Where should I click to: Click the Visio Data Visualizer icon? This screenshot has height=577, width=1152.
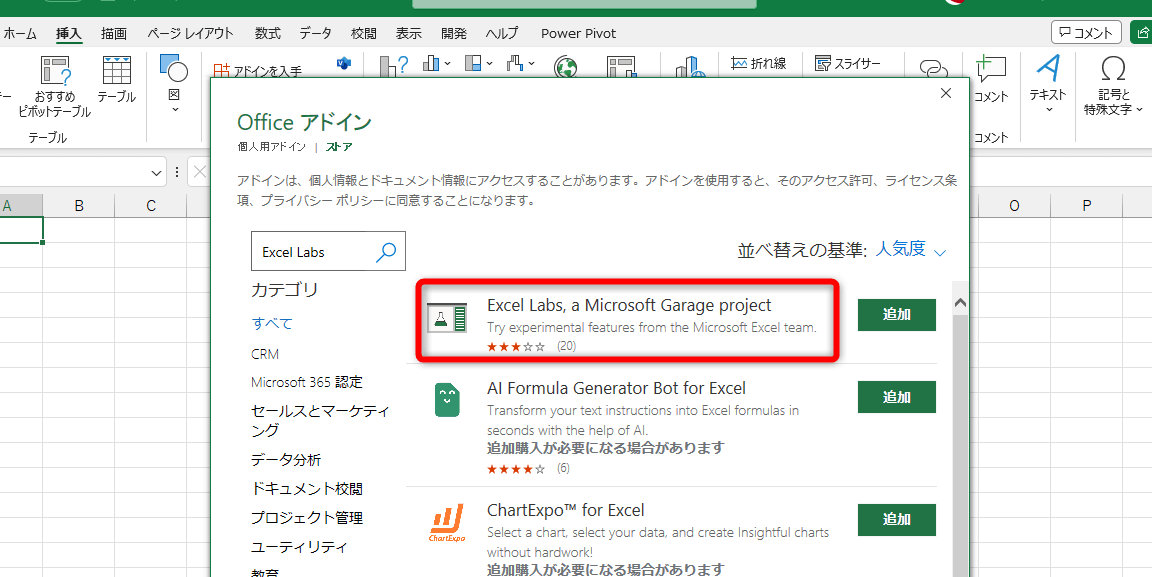pyautogui.click(x=344, y=64)
